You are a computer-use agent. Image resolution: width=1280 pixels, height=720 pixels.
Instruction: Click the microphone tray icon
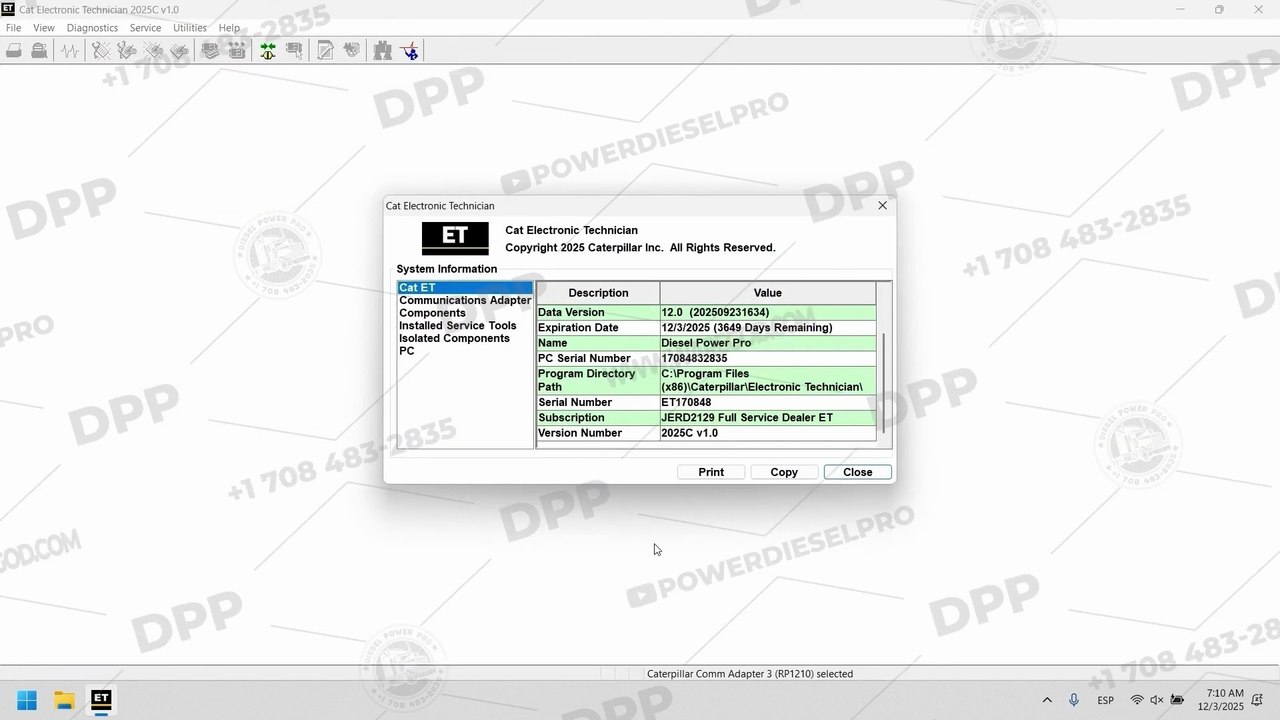[1074, 700]
